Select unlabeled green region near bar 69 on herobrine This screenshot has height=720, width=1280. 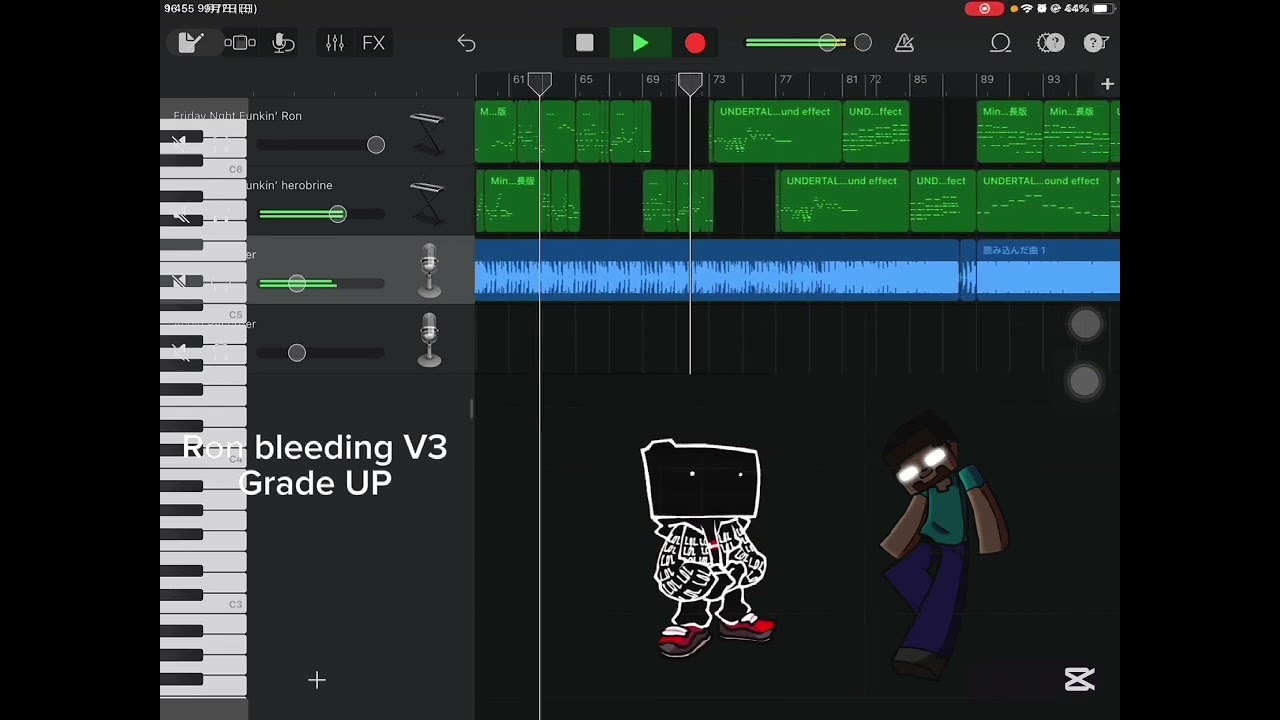tap(656, 202)
